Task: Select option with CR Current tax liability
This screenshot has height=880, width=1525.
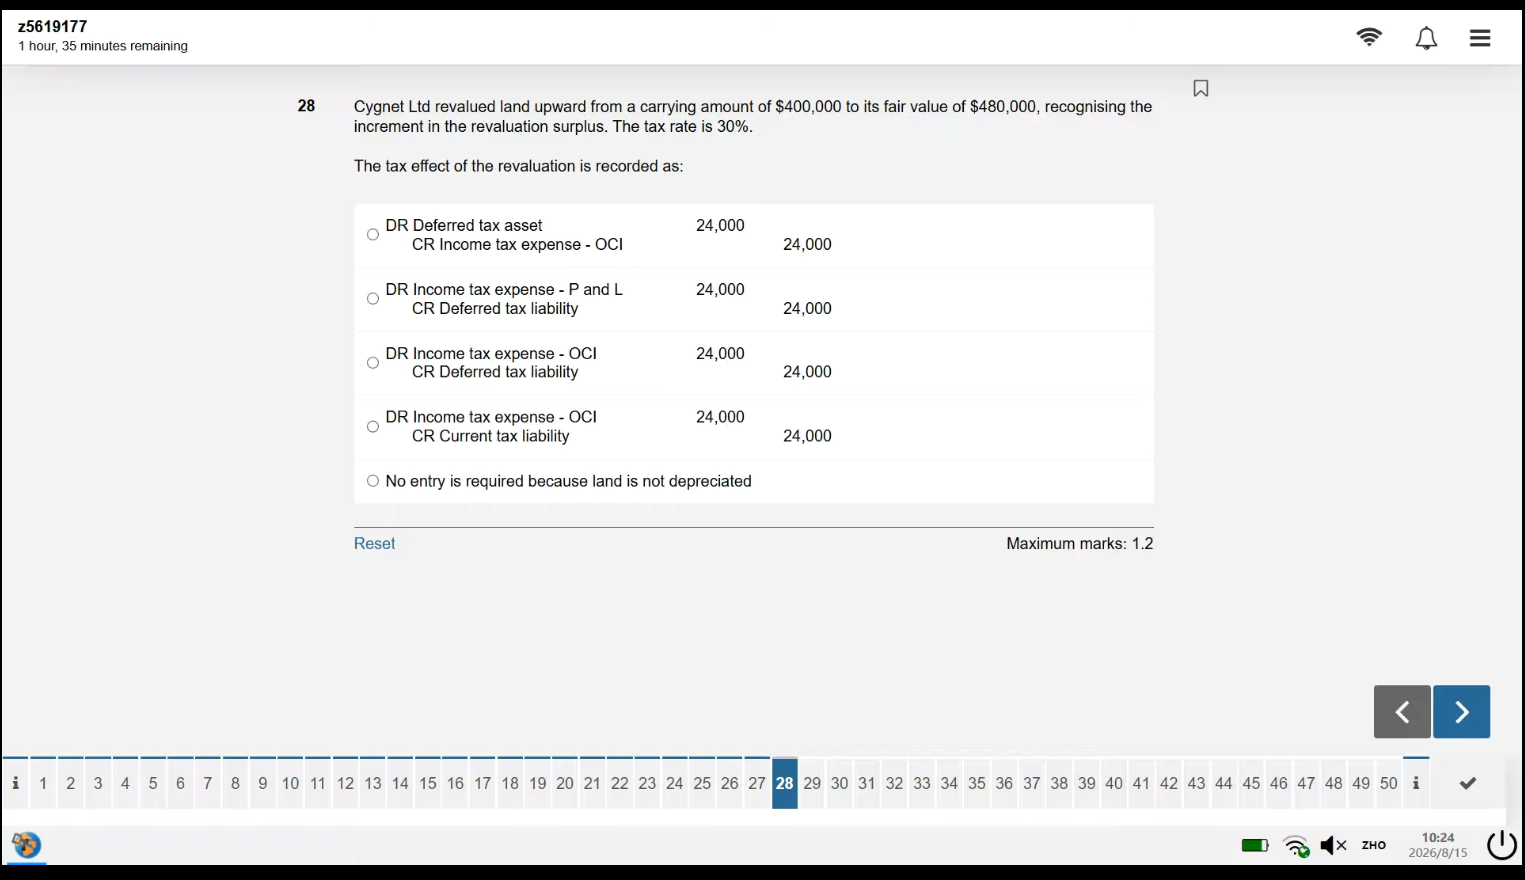Action: coord(373,427)
